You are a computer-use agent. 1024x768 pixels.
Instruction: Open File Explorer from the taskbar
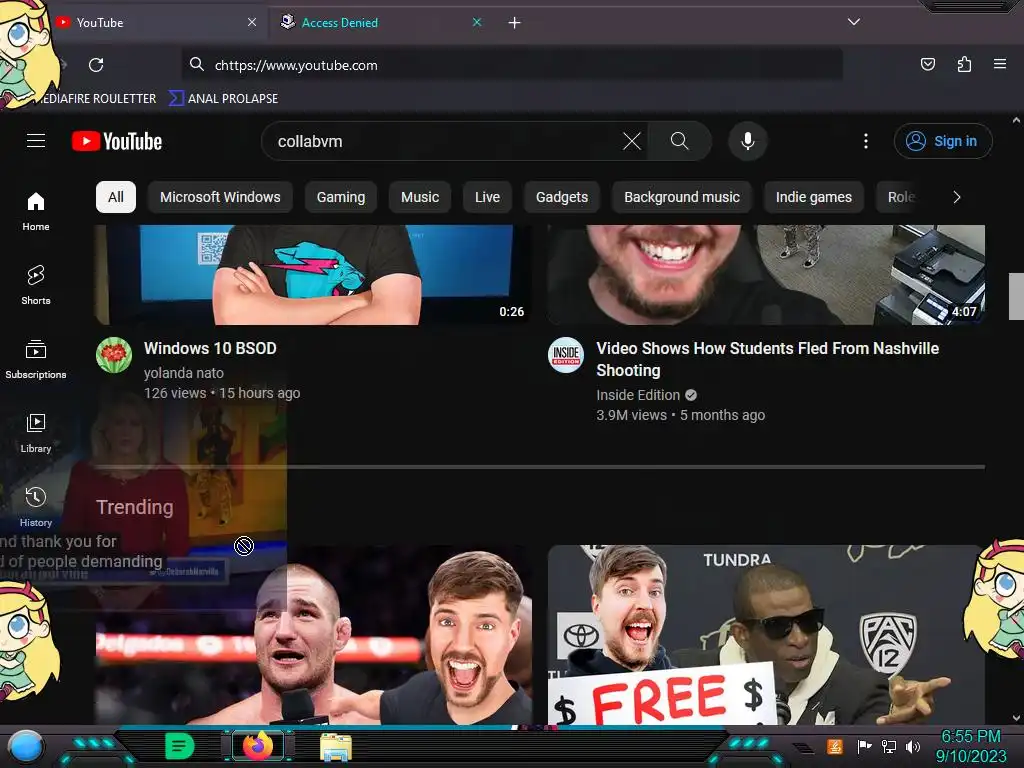tap(336, 746)
